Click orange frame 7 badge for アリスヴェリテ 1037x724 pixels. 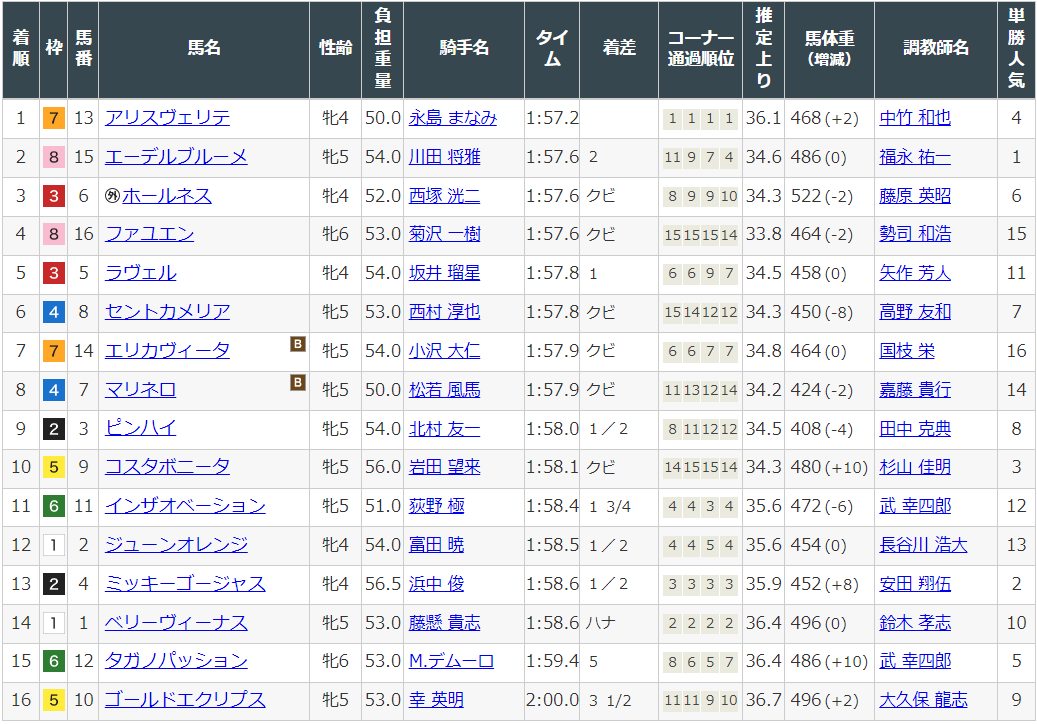click(x=54, y=118)
